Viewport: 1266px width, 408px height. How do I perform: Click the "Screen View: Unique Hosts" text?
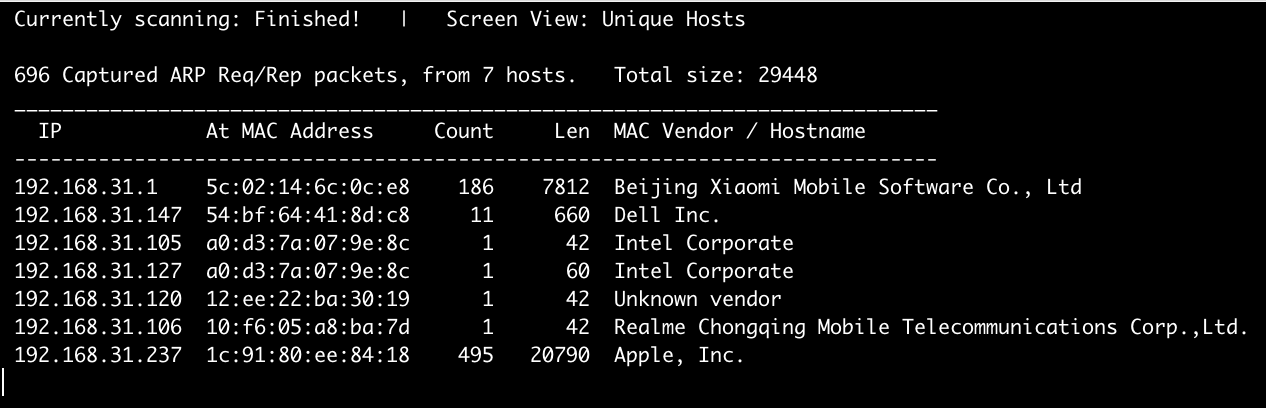pyautogui.click(x=595, y=19)
